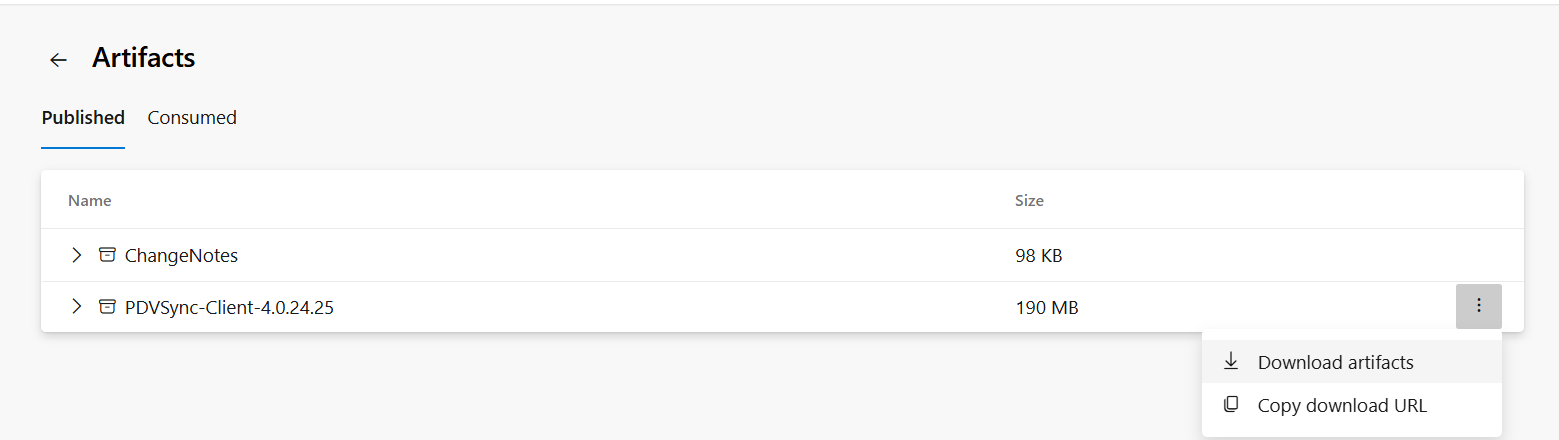The width and height of the screenshot is (1559, 440).
Task: Switch to the Consumed tab
Action: (x=192, y=118)
